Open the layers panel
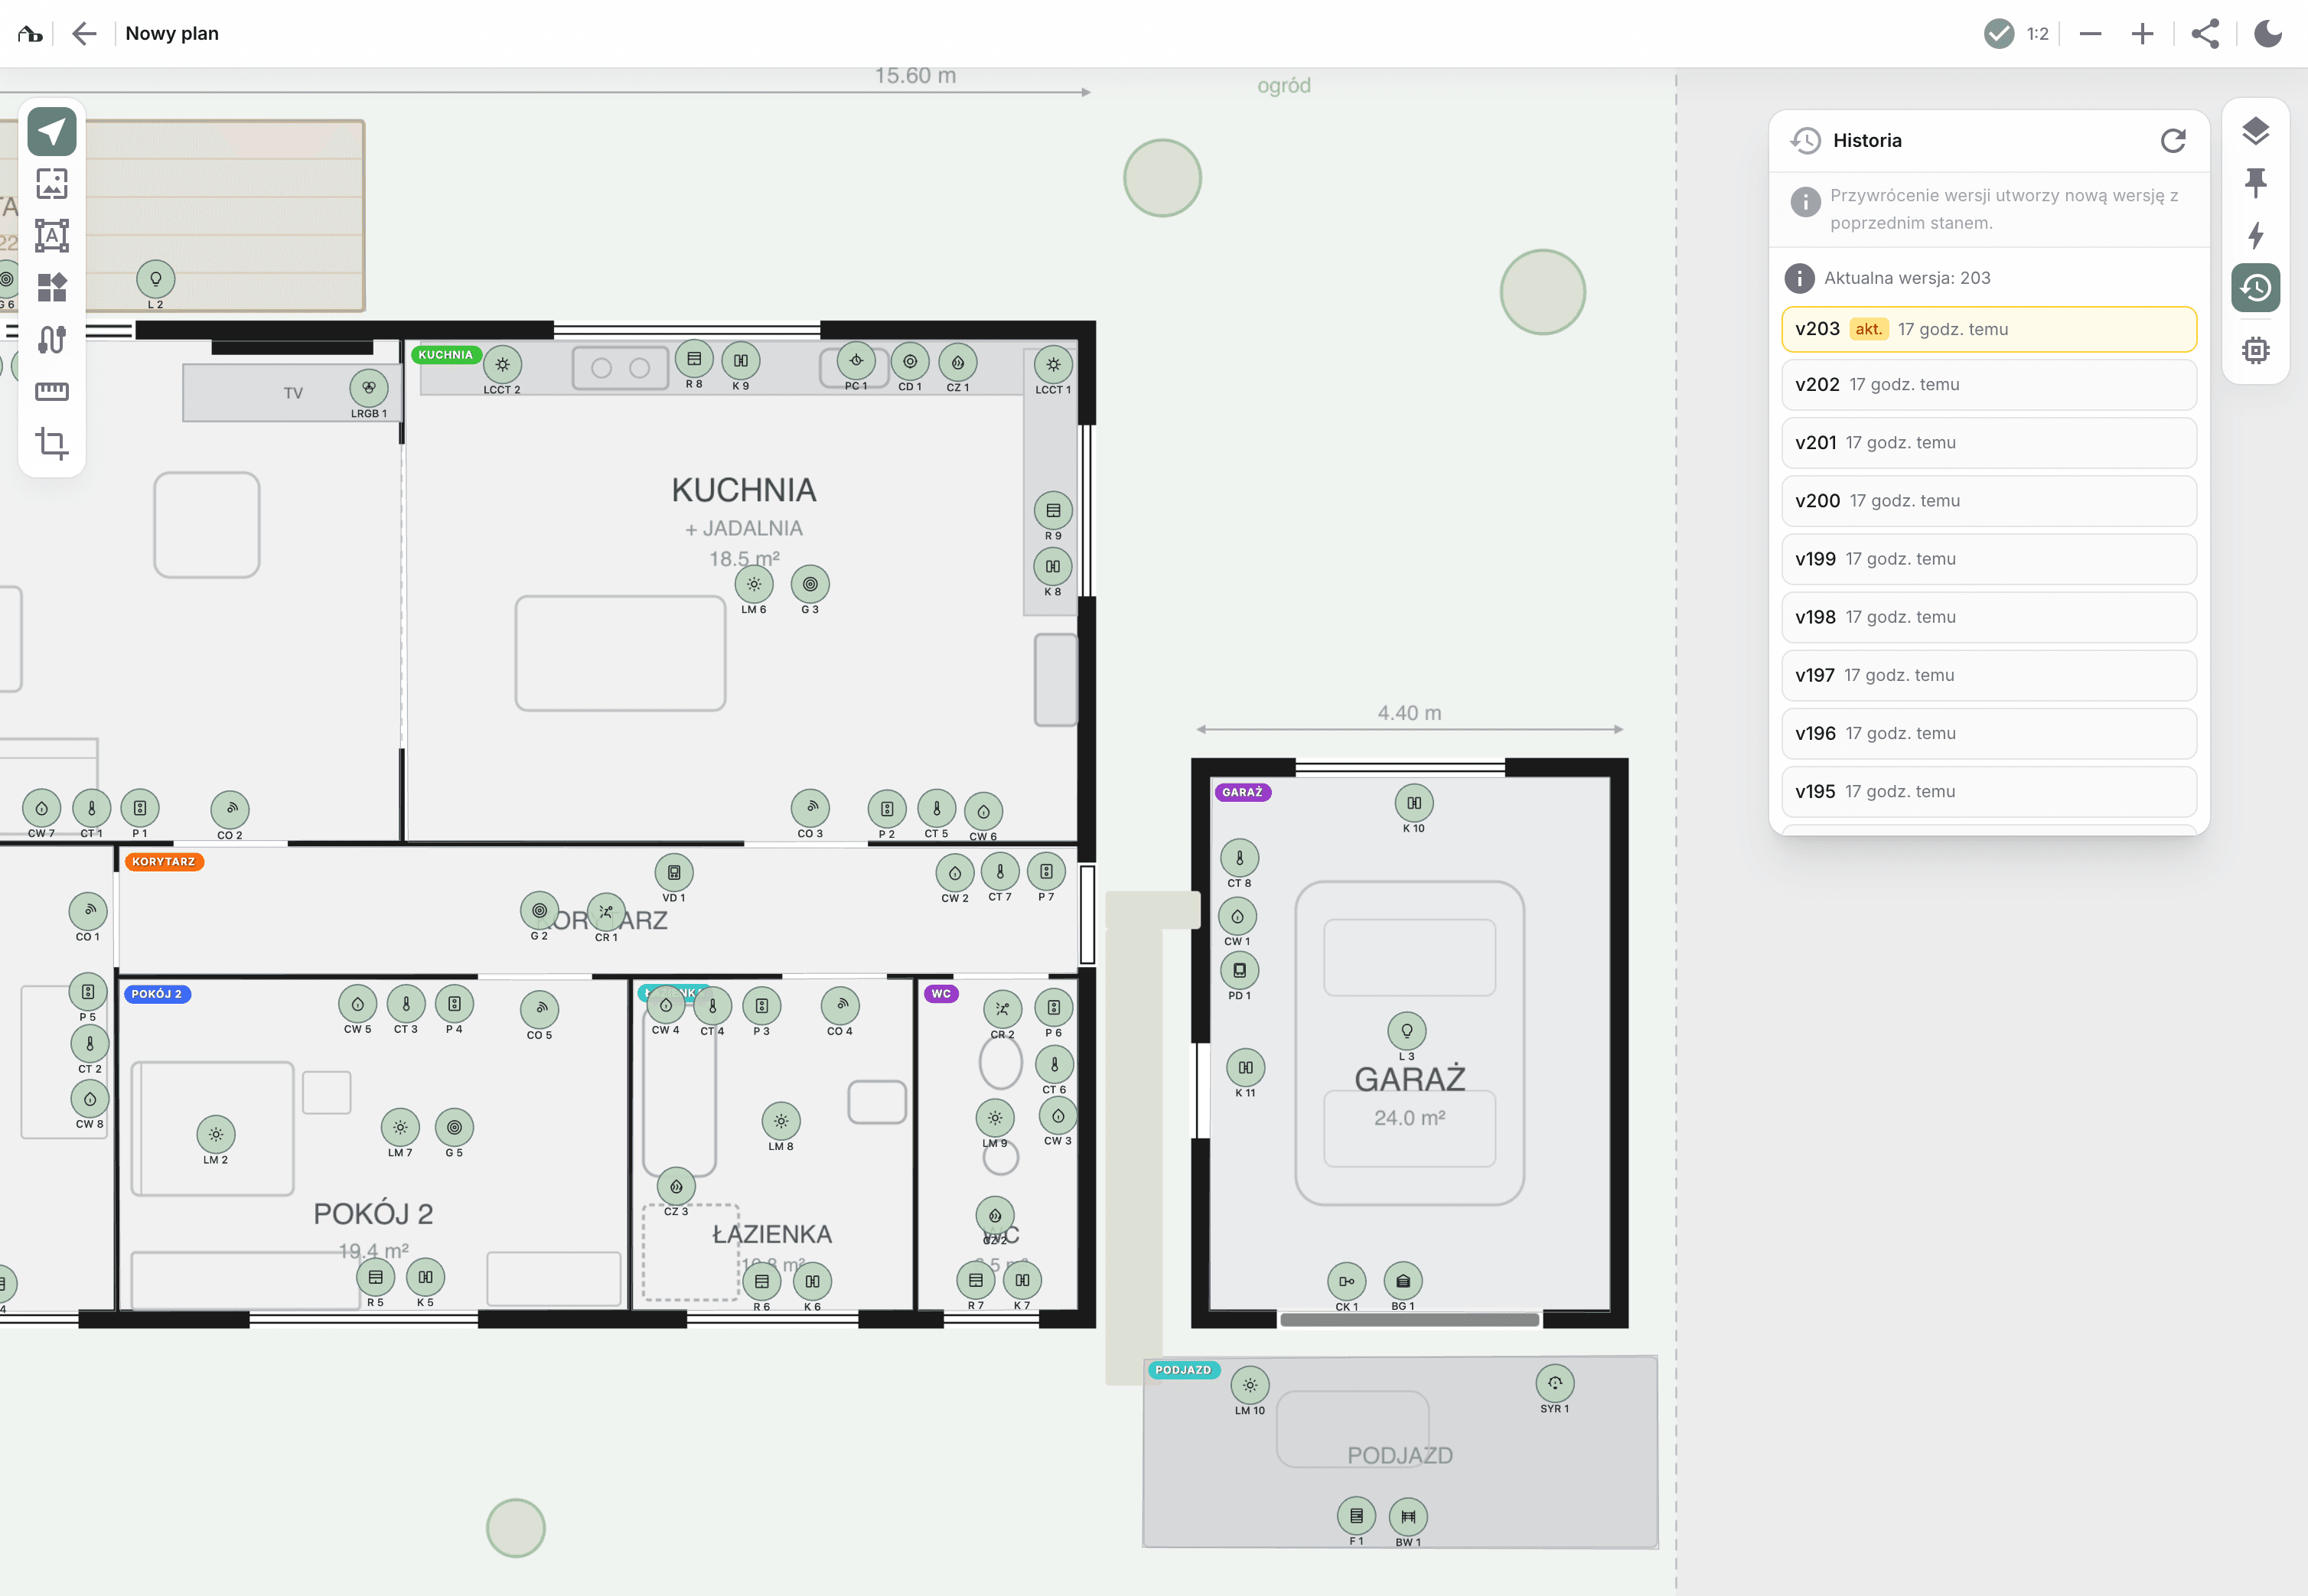2308x1596 pixels. coord(2255,131)
